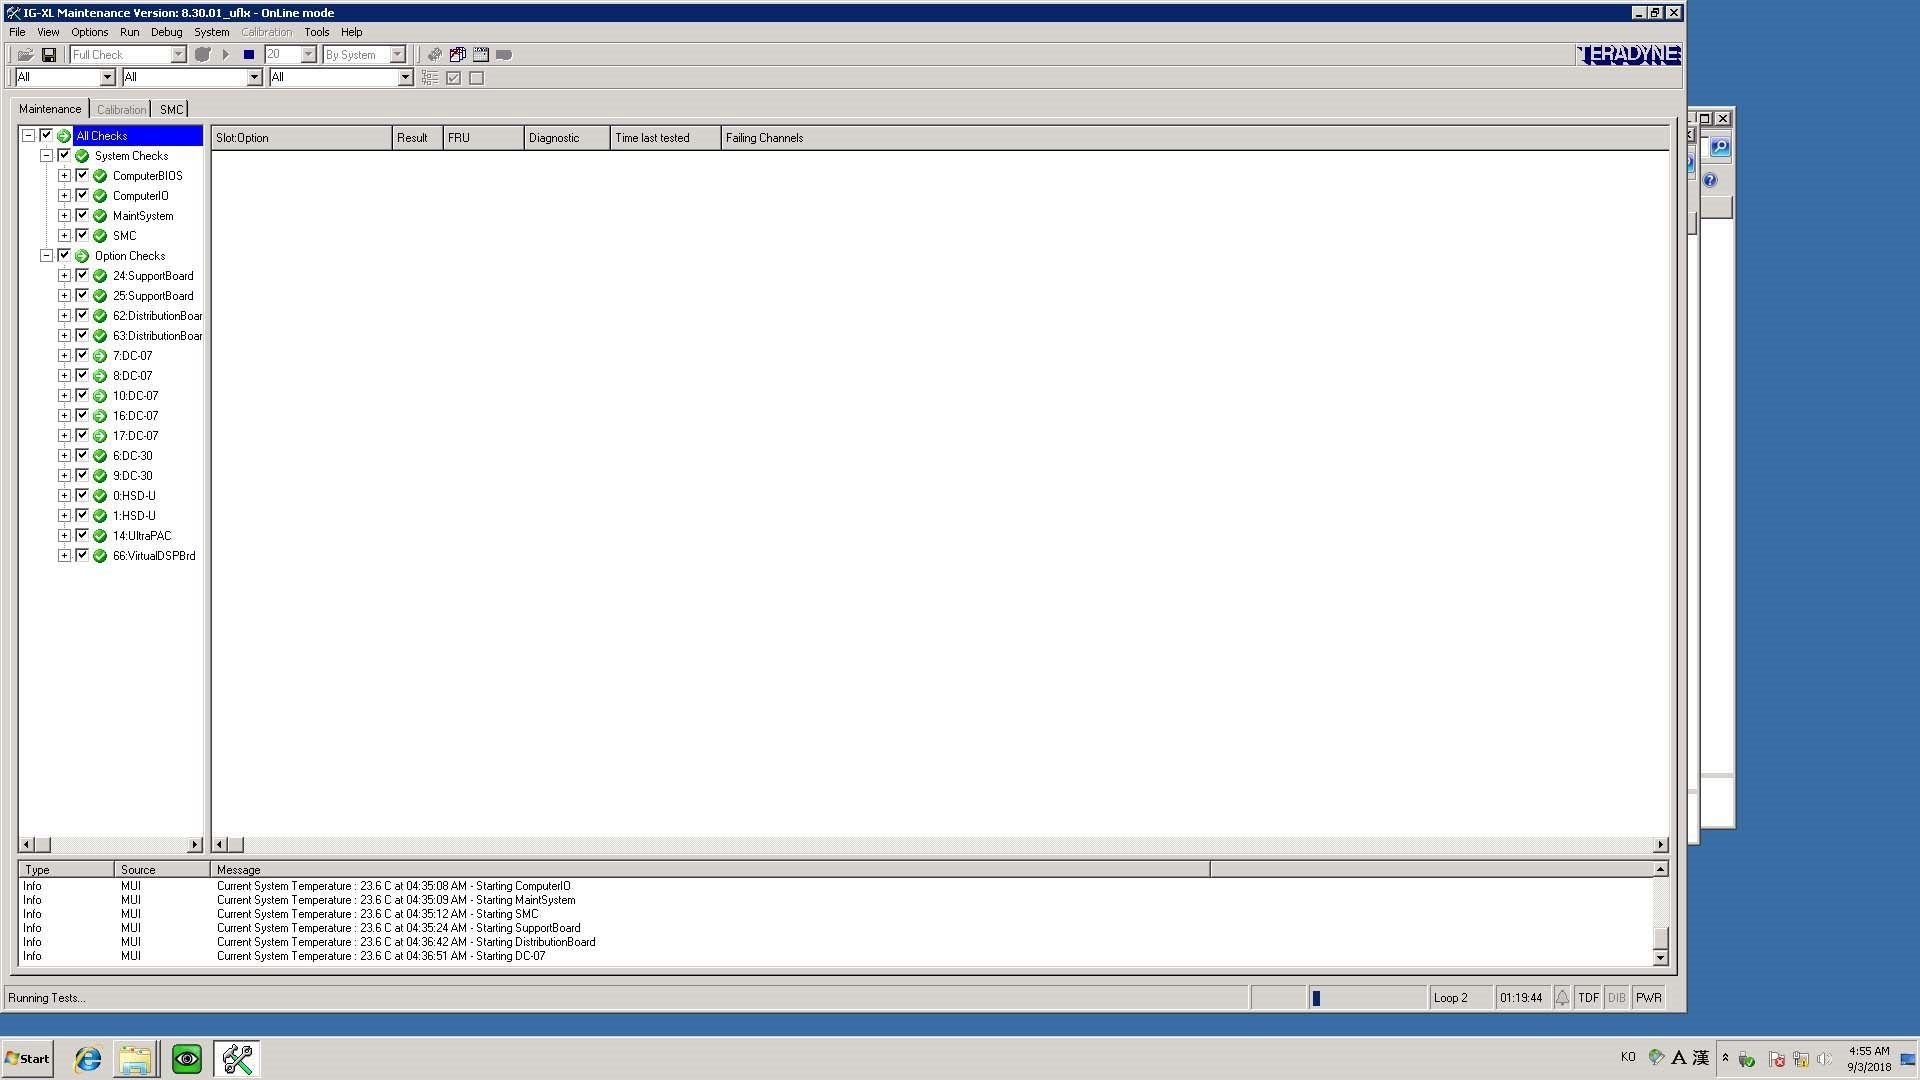This screenshot has width=1920, height=1080.
Task: Expand the Option Checks tree node
Action: click(47, 255)
